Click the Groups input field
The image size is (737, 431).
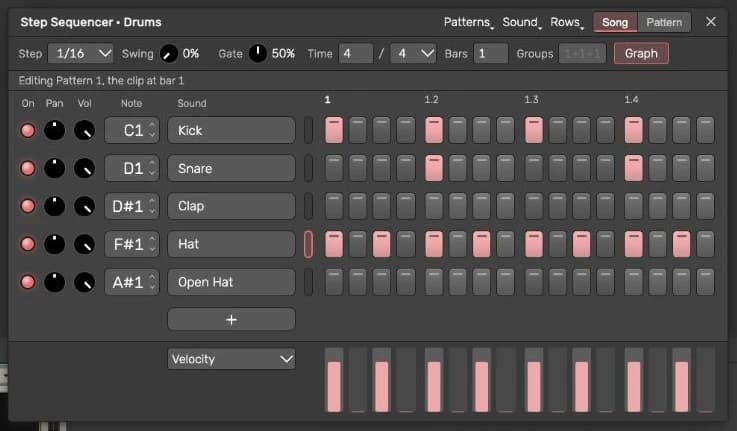[582, 54]
